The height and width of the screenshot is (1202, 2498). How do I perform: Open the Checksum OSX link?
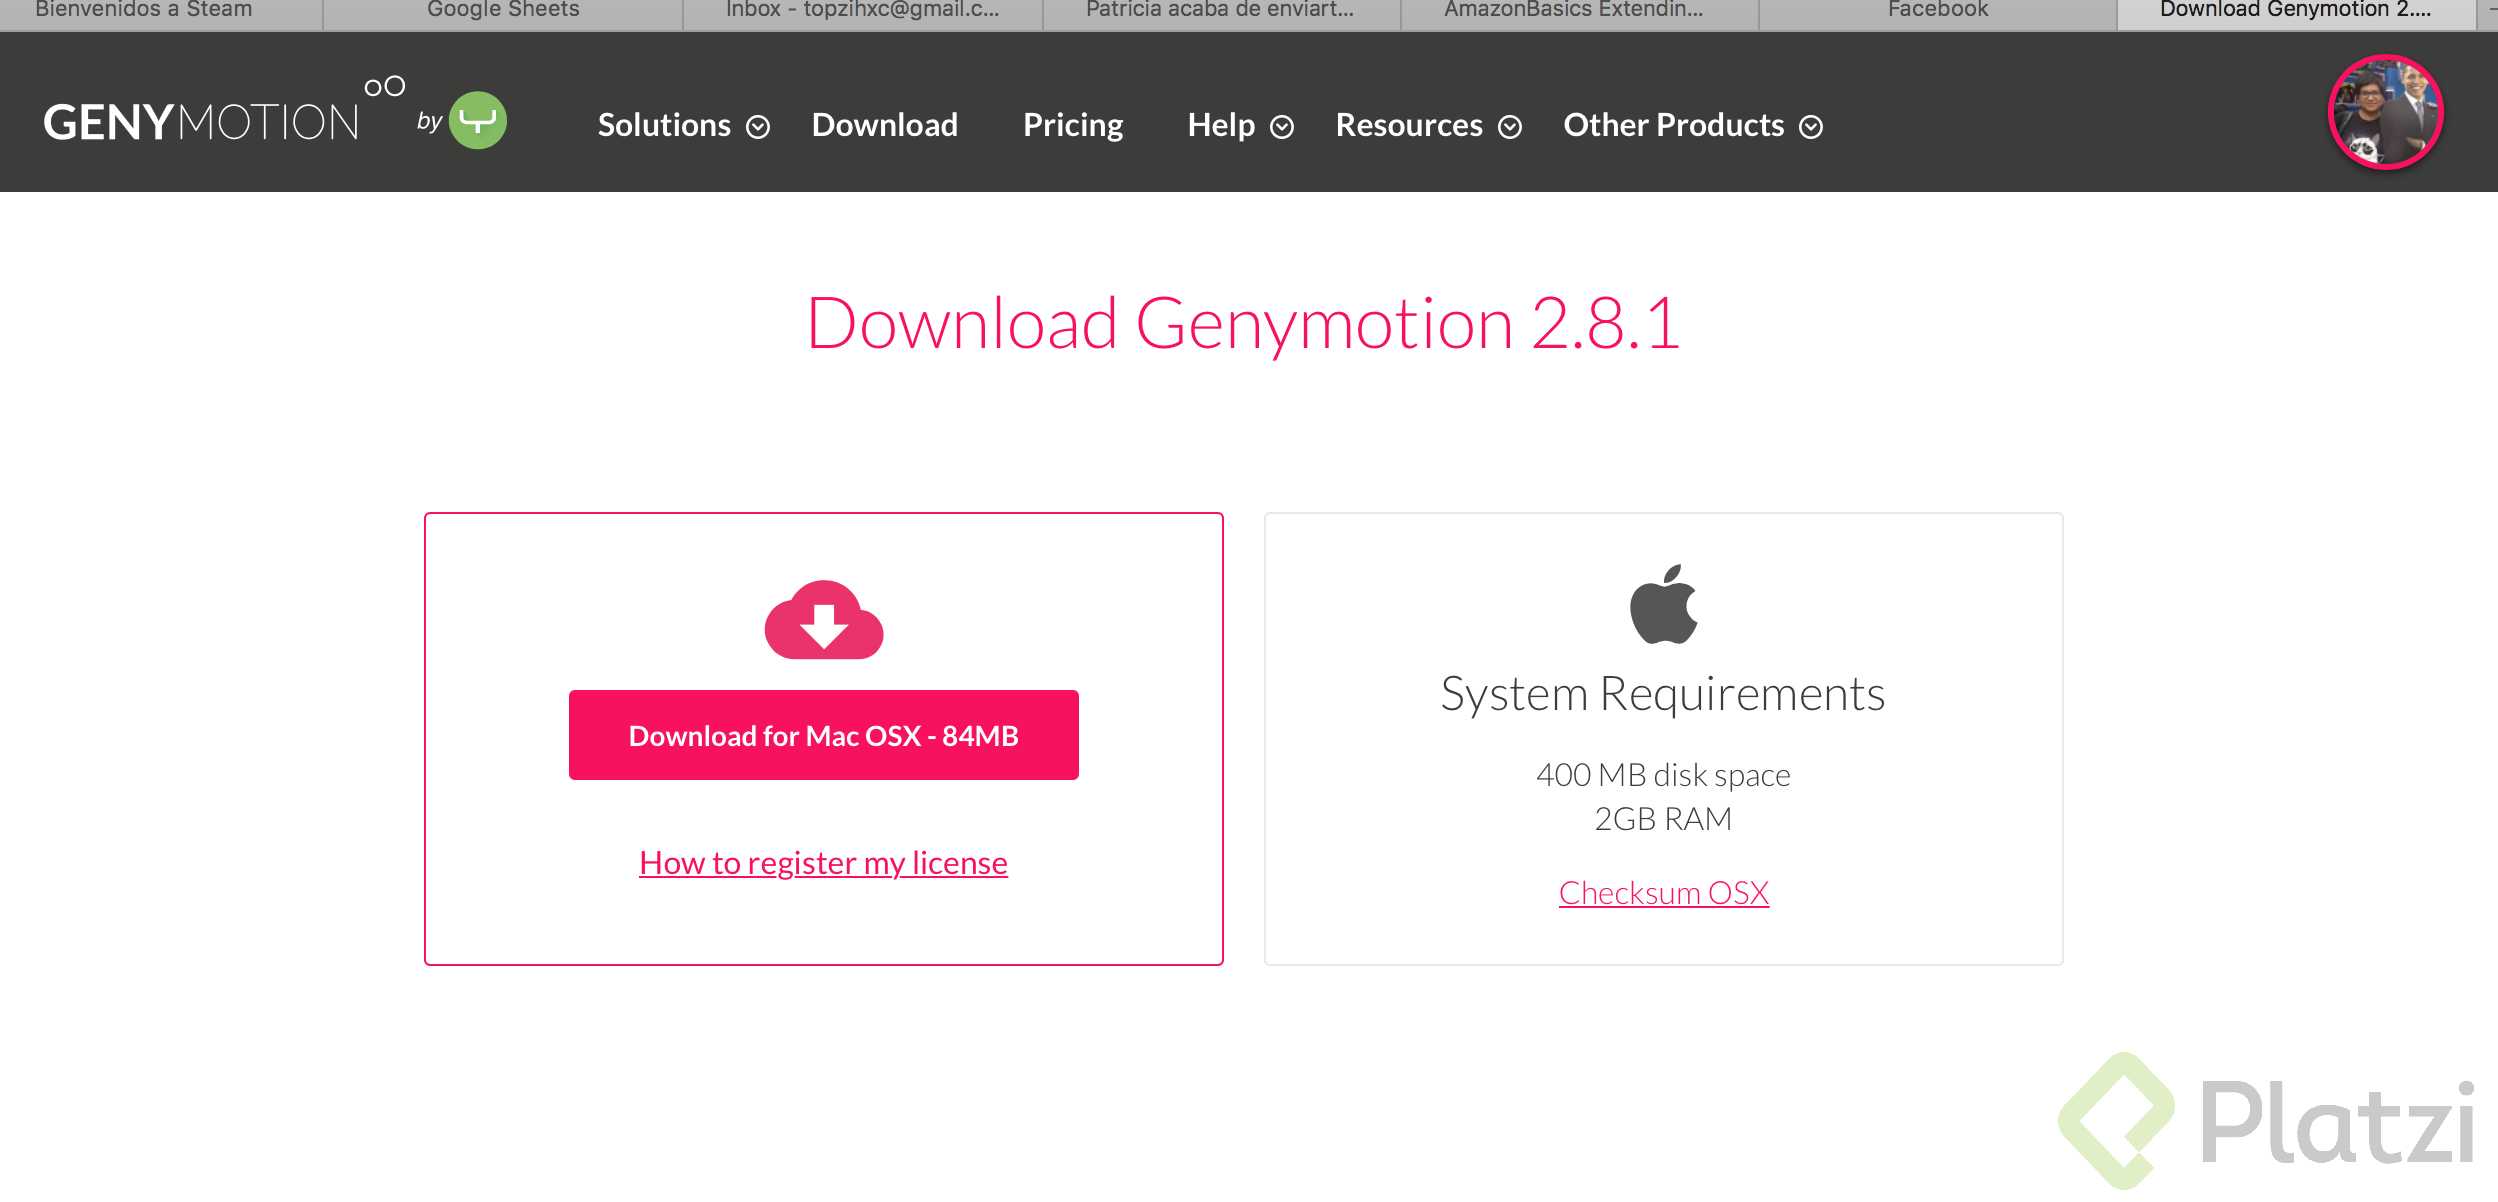click(x=1663, y=892)
